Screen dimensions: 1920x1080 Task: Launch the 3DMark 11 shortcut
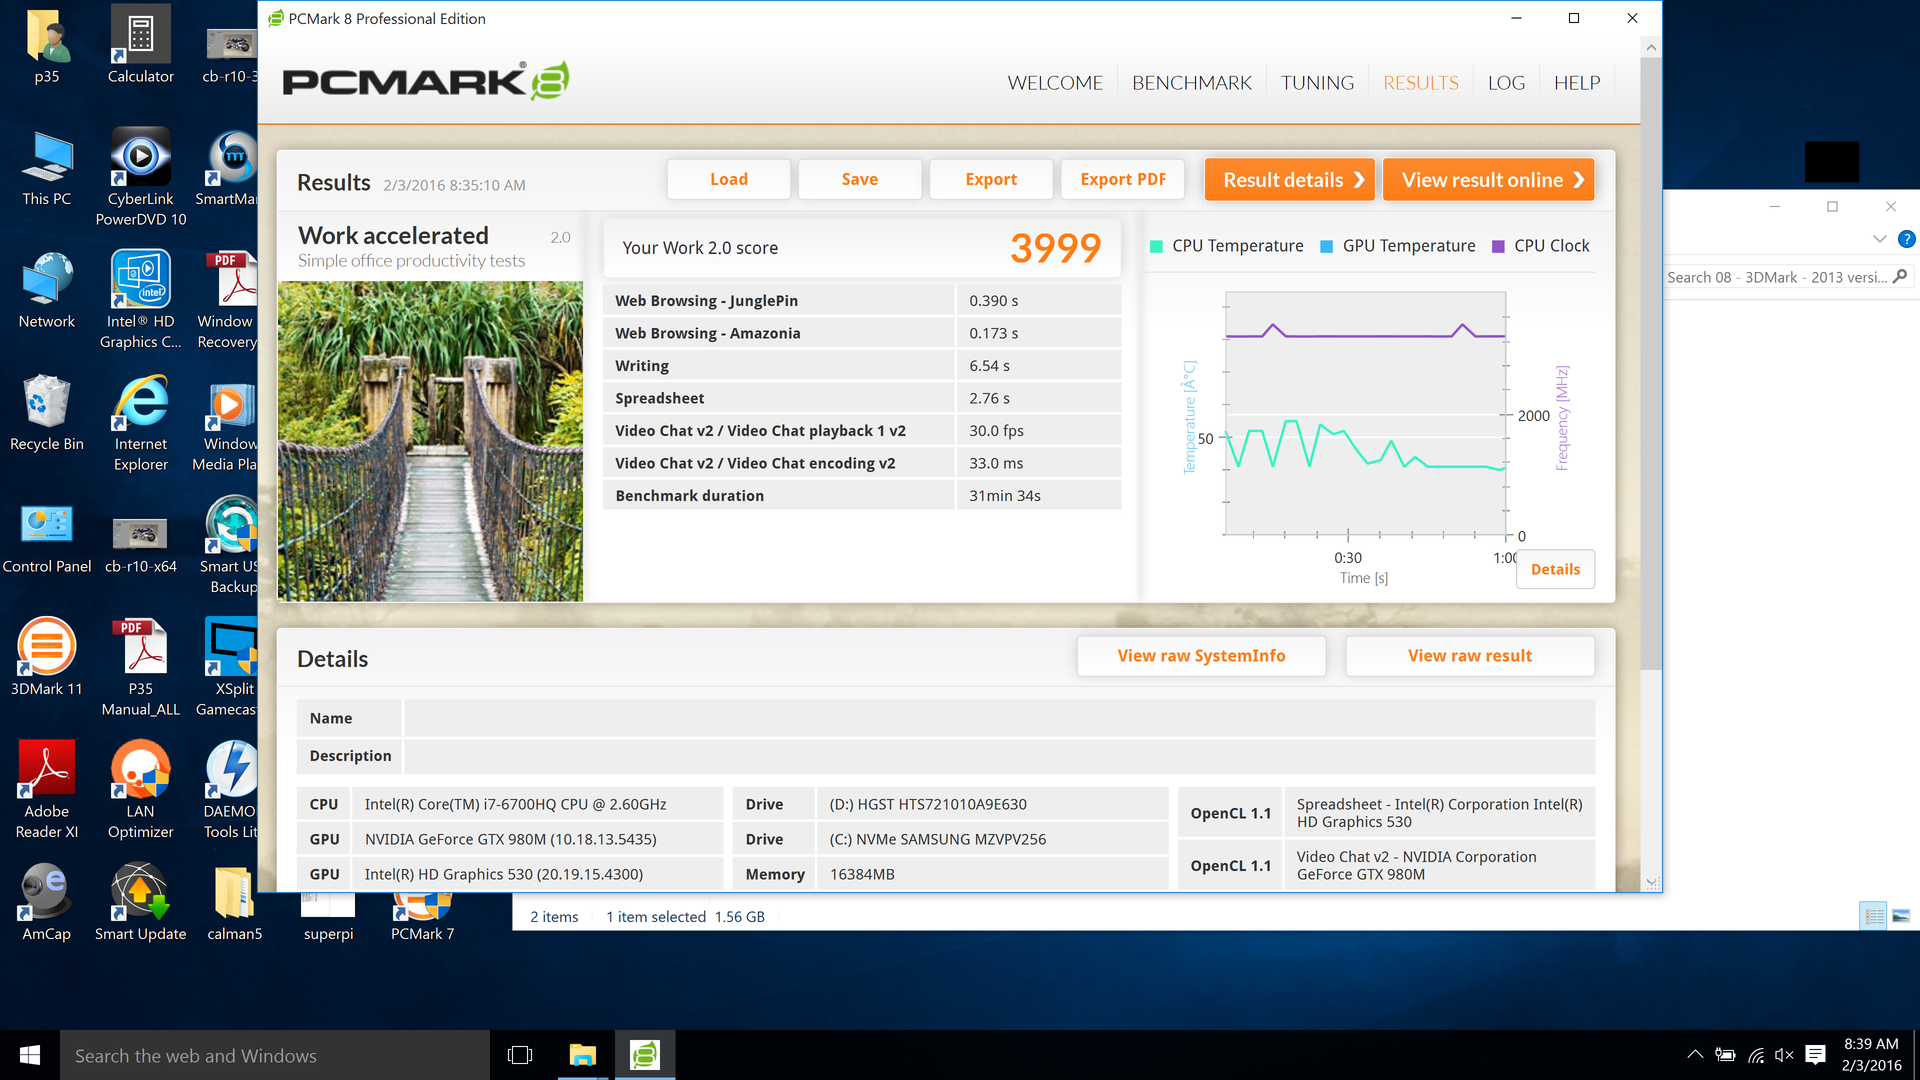tap(46, 657)
